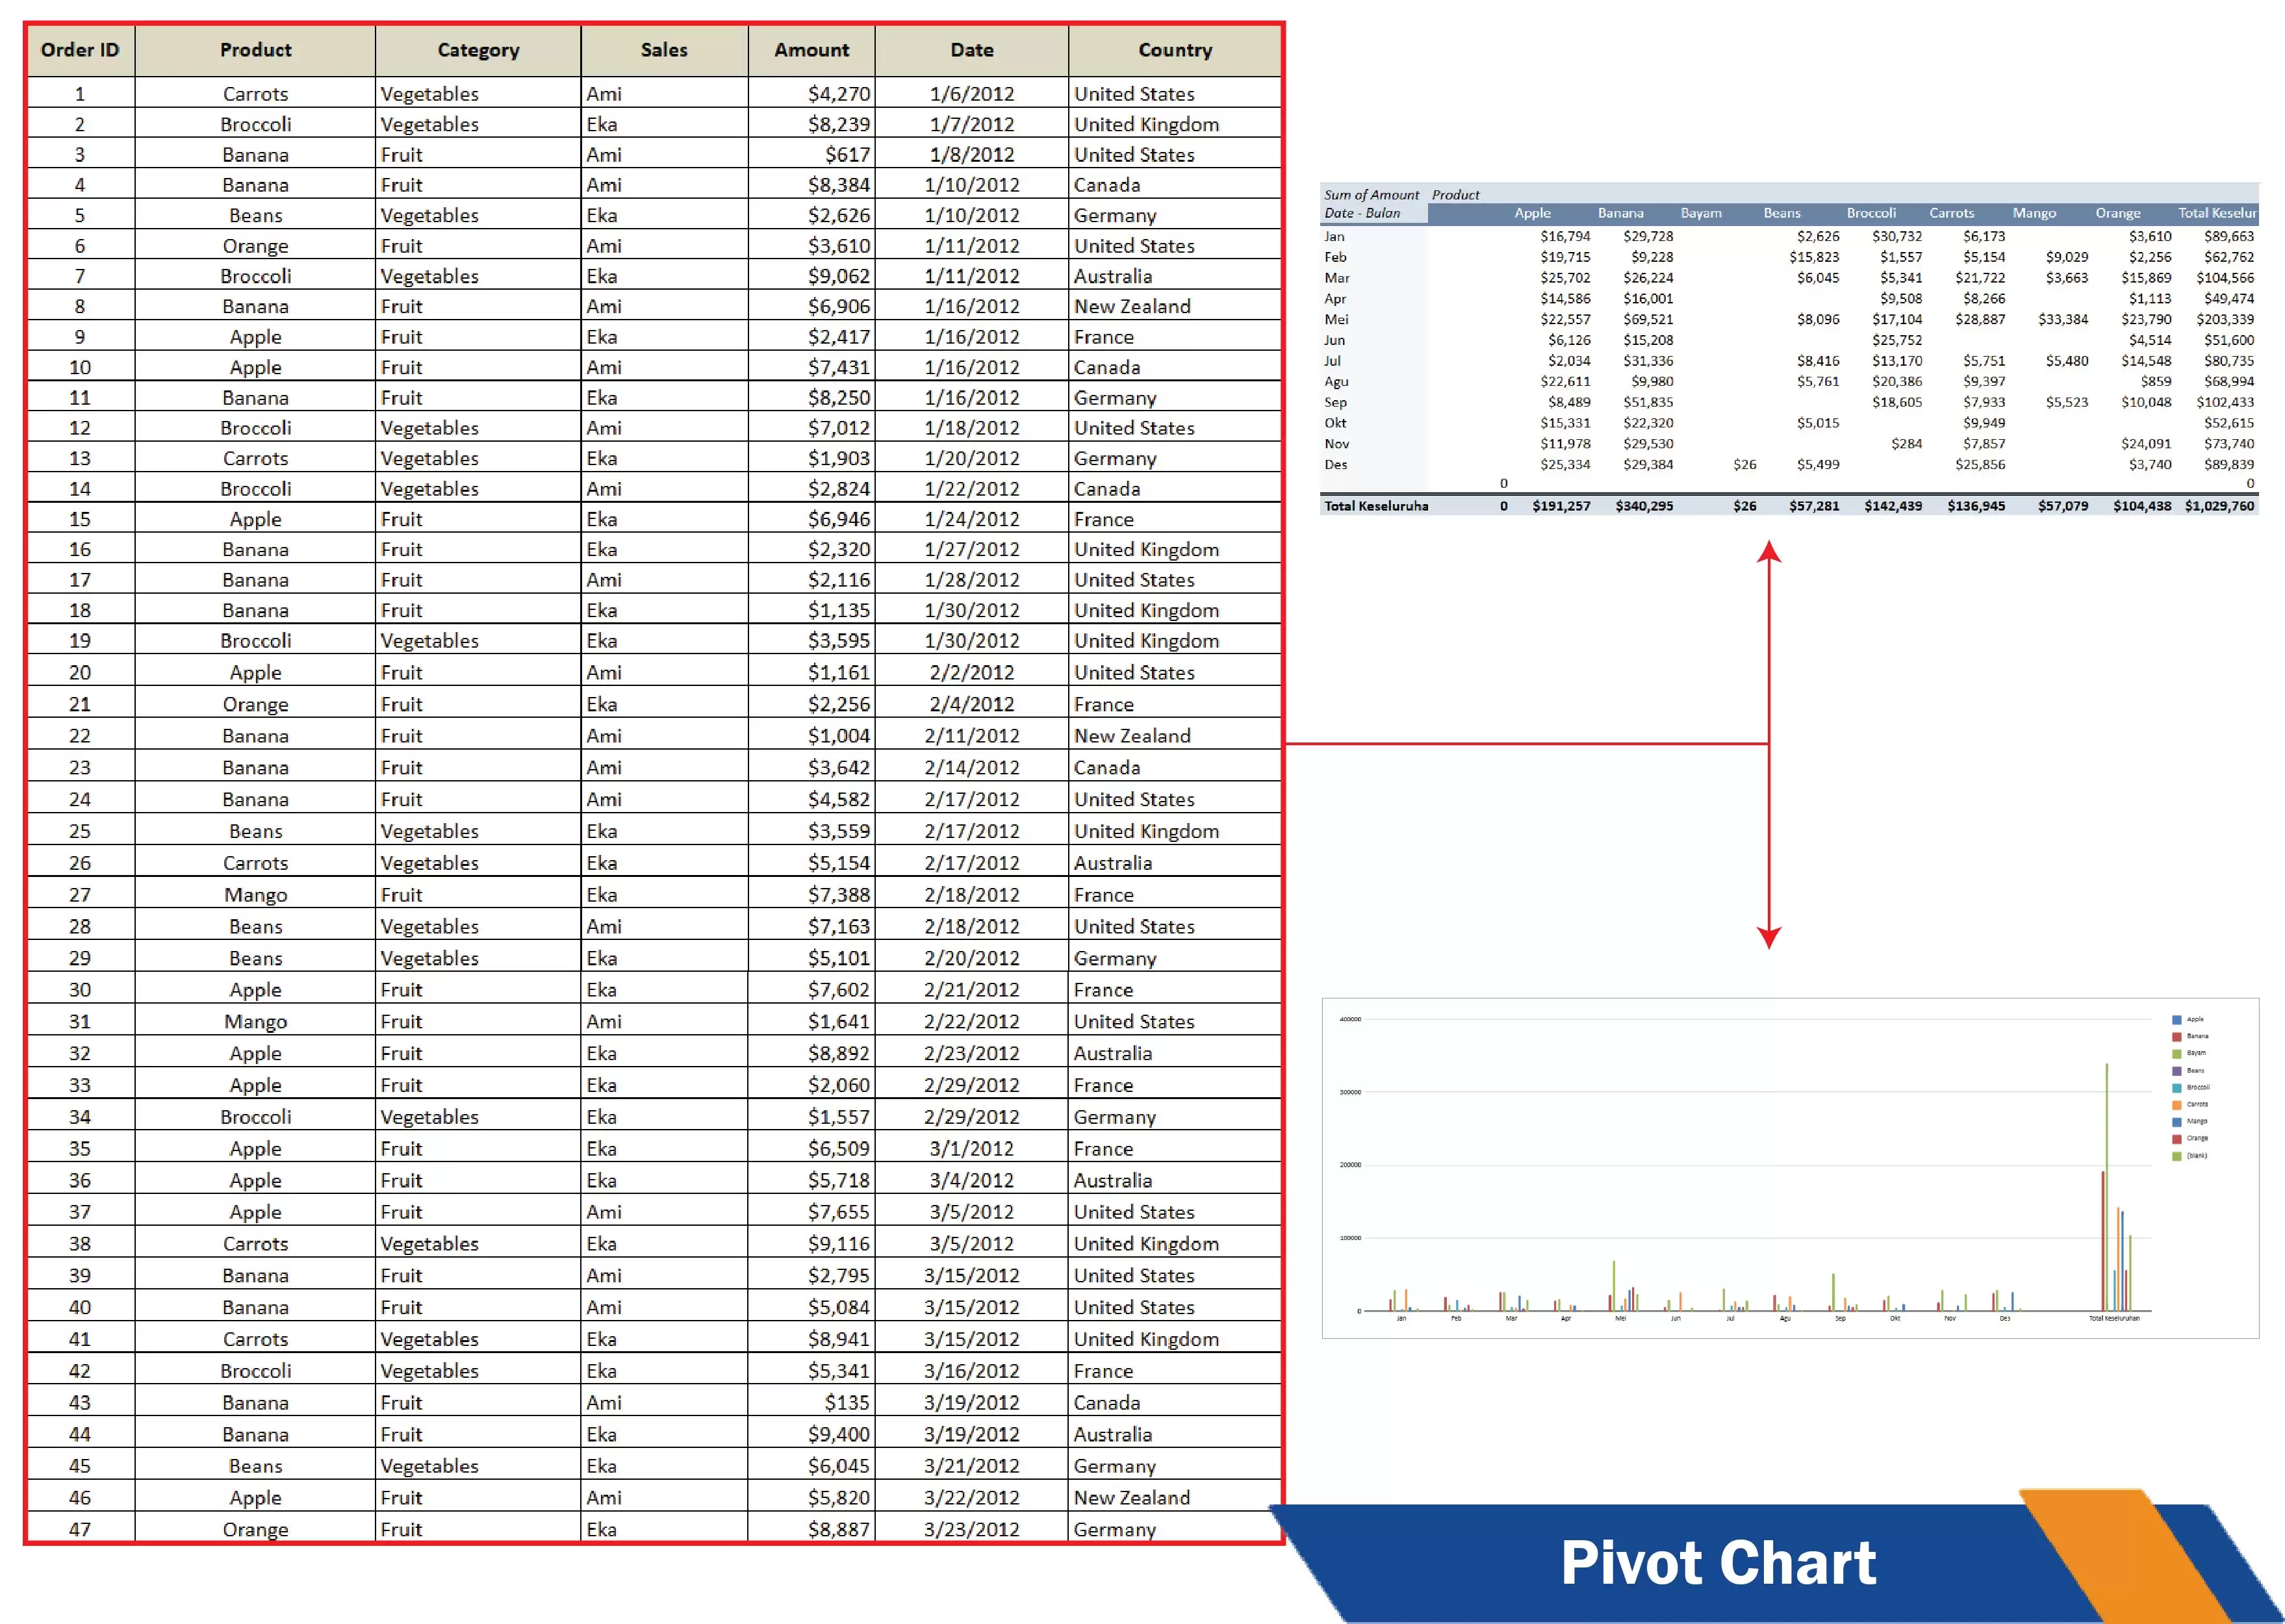
Task: Select the Order ID column header
Action: [x=79, y=49]
